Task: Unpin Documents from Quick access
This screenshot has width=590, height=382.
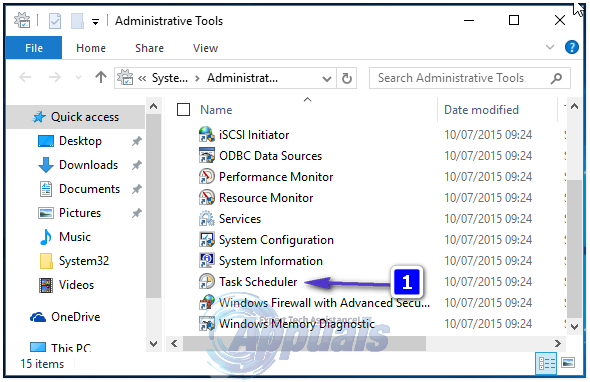Action: click(136, 189)
